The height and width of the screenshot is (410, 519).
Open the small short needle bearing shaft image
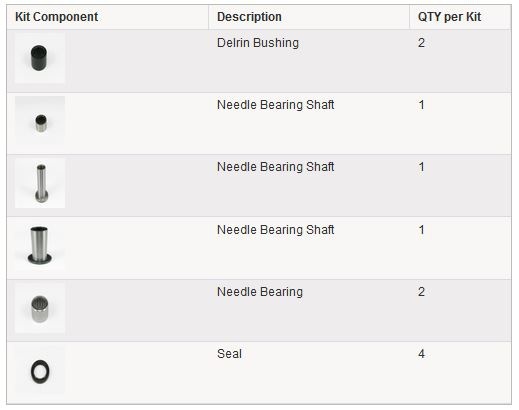(x=40, y=121)
